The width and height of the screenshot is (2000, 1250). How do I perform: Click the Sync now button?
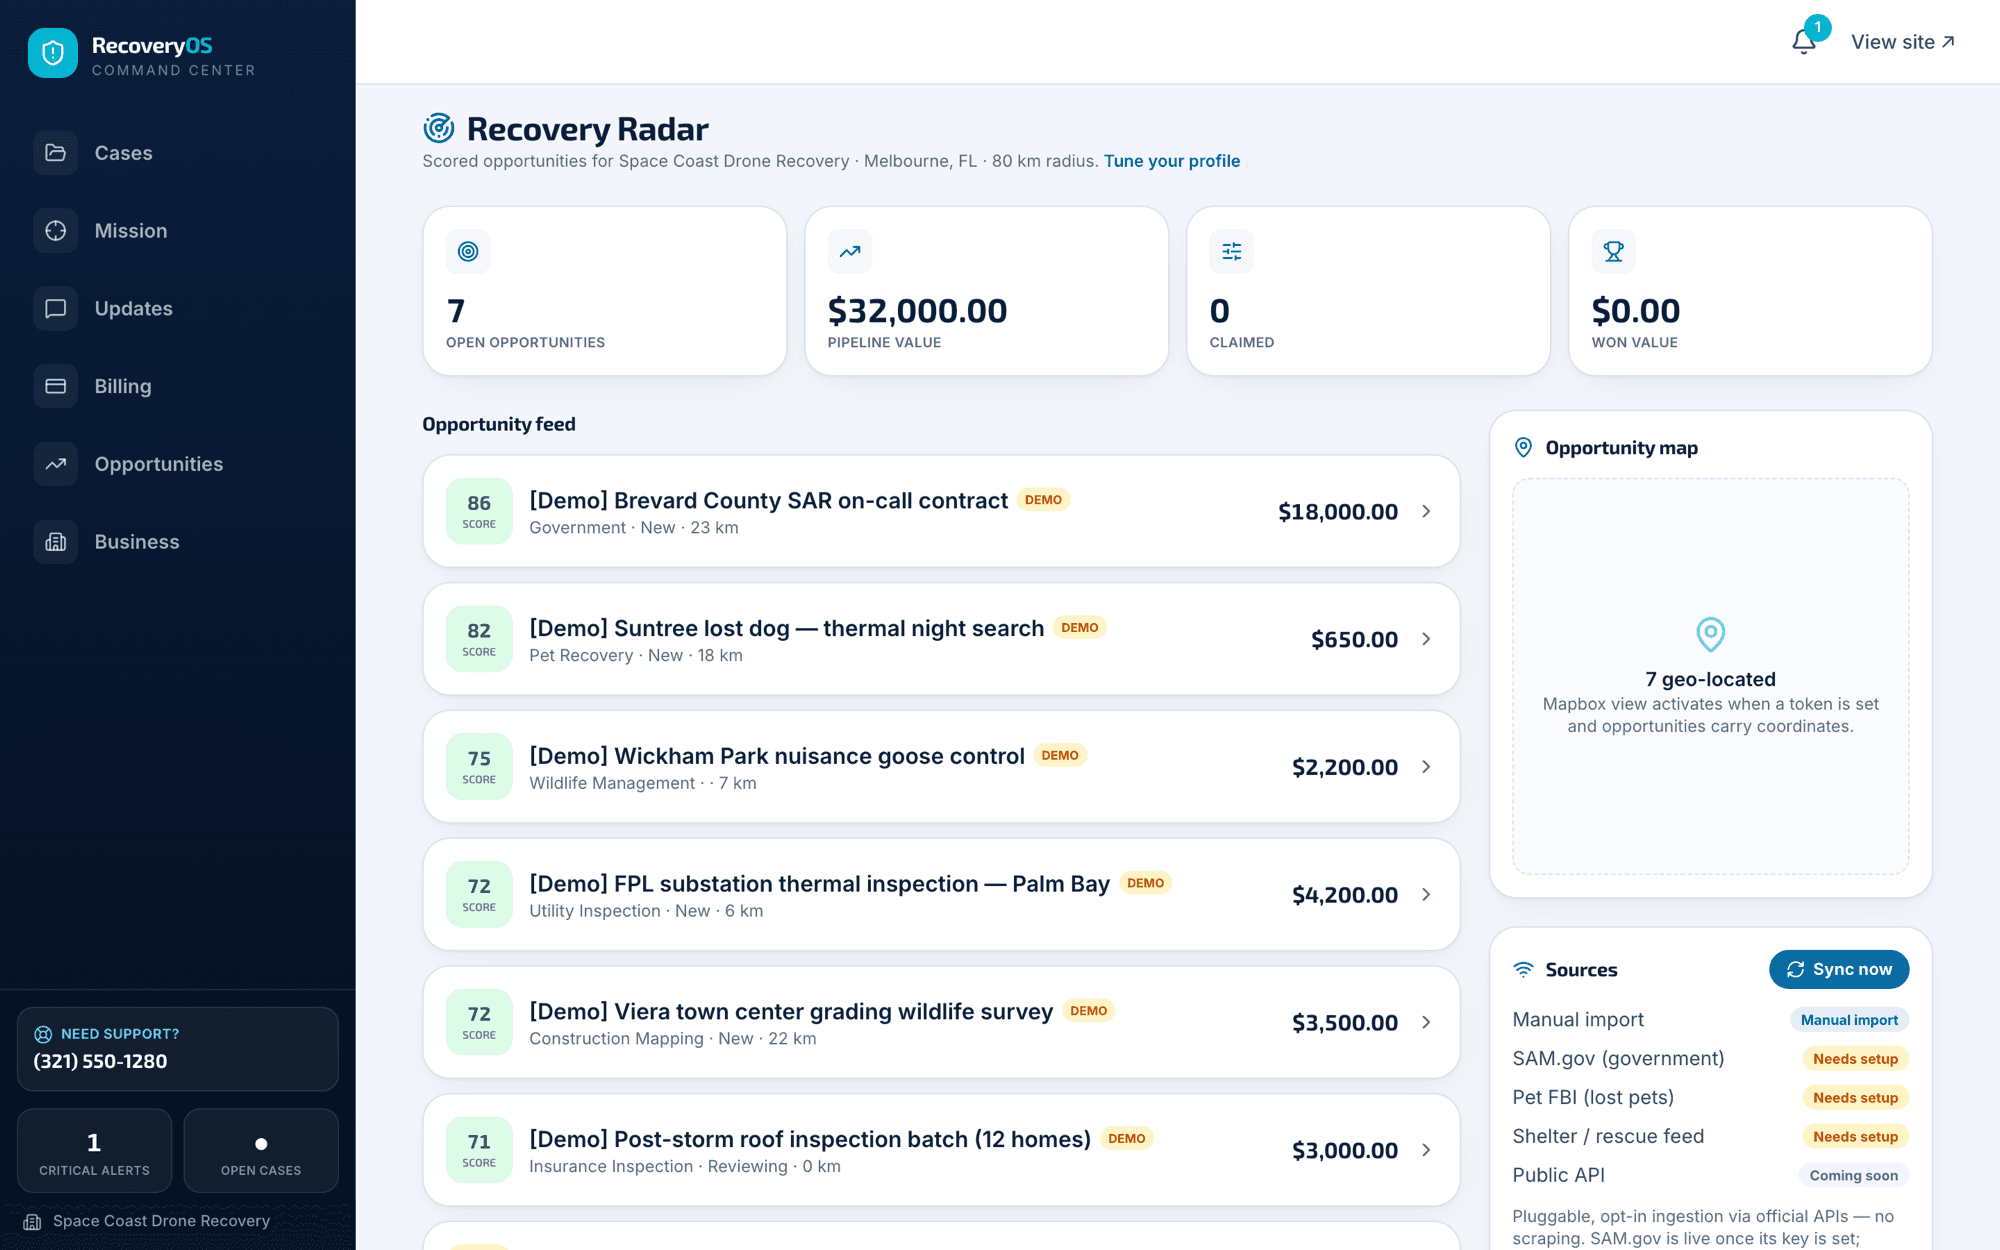point(1839,970)
